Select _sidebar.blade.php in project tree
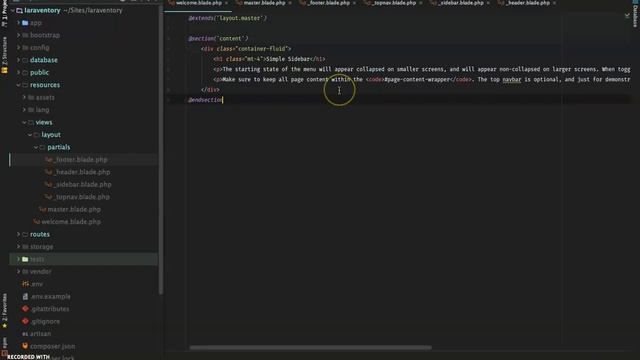The image size is (640, 360). tap(83, 184)
